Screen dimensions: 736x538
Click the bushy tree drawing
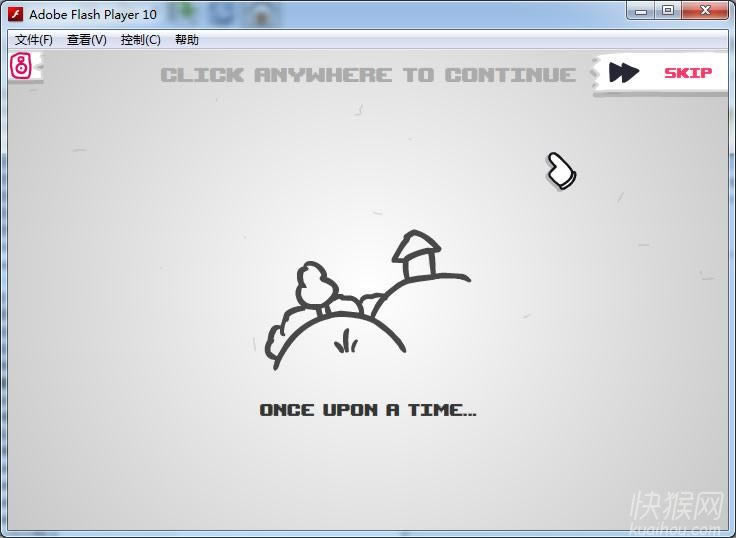(316, 284)
